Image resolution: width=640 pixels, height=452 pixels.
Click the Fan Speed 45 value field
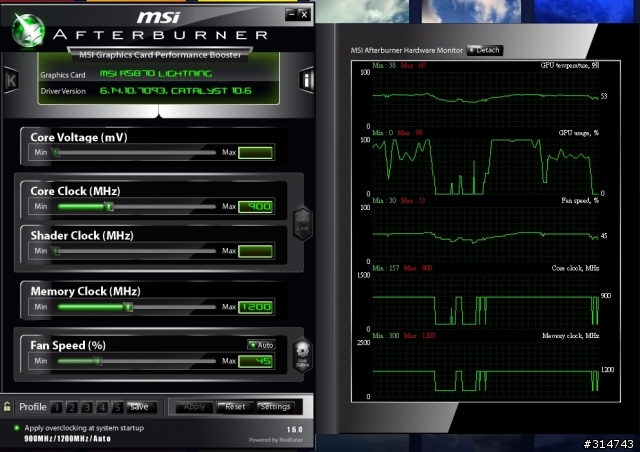256,361
